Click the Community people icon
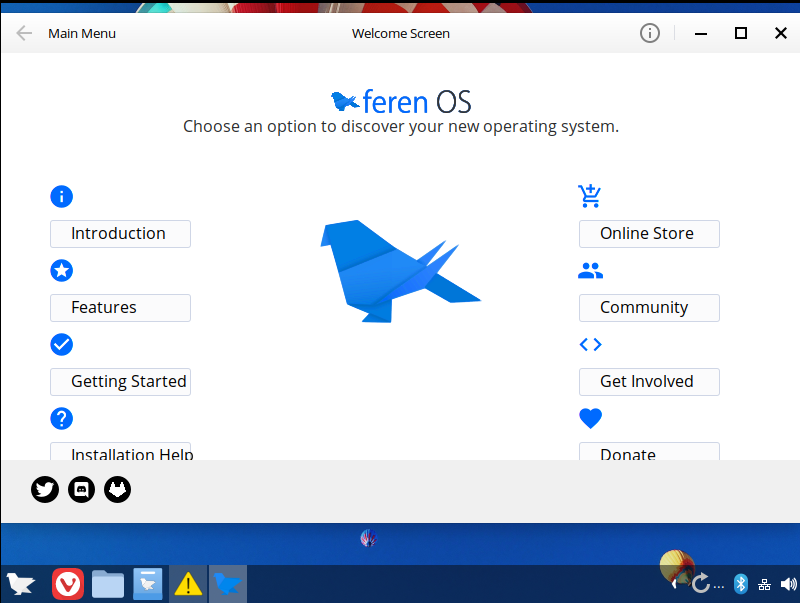Viewport: 800px width, 603px height. [590, 270]
